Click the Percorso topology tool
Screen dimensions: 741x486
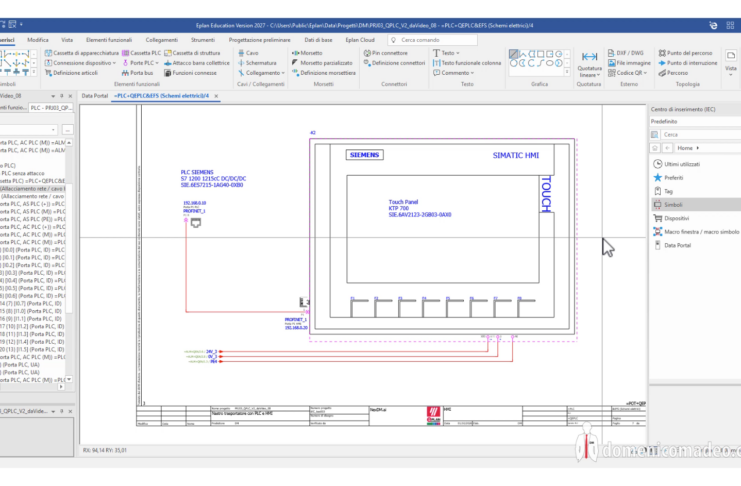coord(673,73)
